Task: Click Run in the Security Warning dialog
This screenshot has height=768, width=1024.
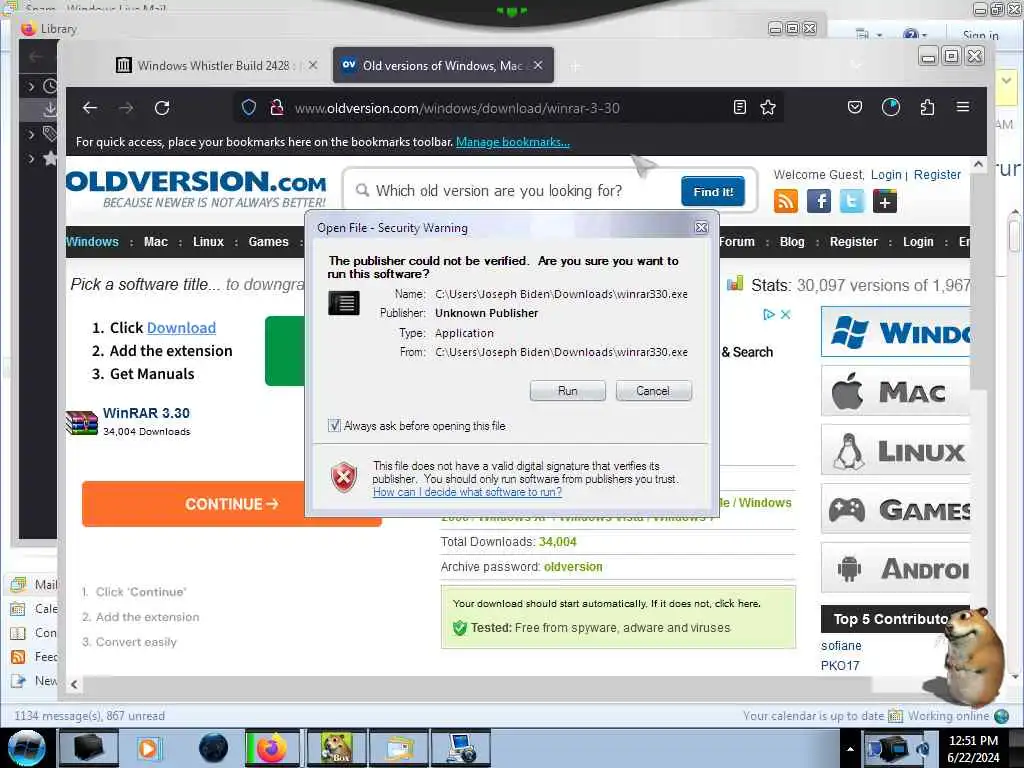Action: [568, 391]
